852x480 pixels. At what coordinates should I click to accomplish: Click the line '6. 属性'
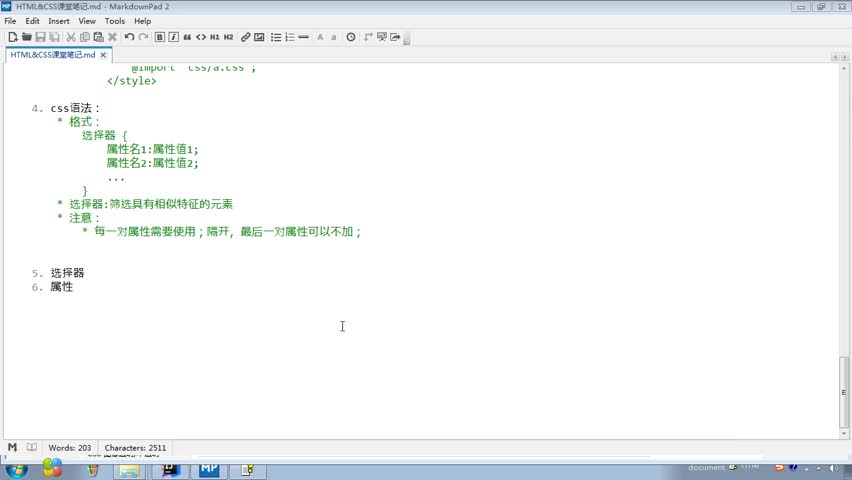52,287
